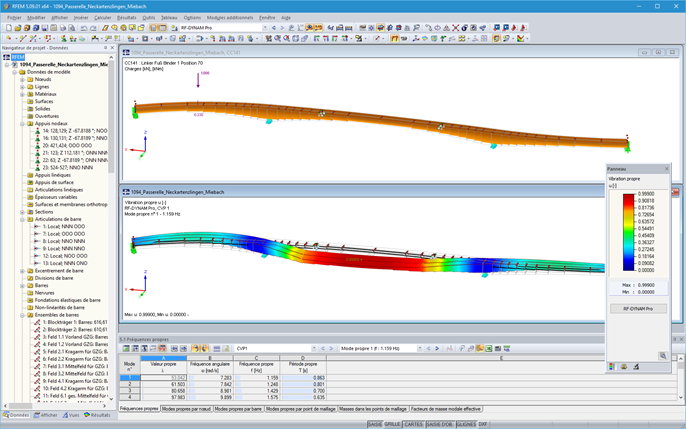
Task: Open the Fichier menu
Action: click(14, 17)
